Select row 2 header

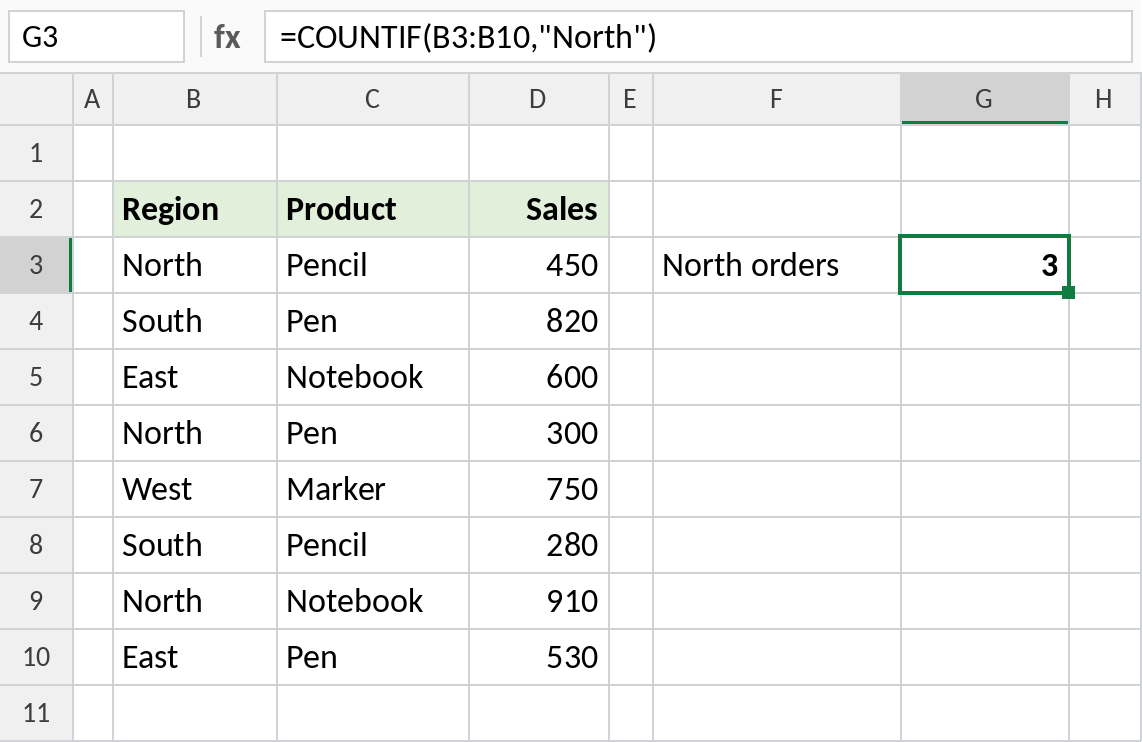[x=36, y=209]
